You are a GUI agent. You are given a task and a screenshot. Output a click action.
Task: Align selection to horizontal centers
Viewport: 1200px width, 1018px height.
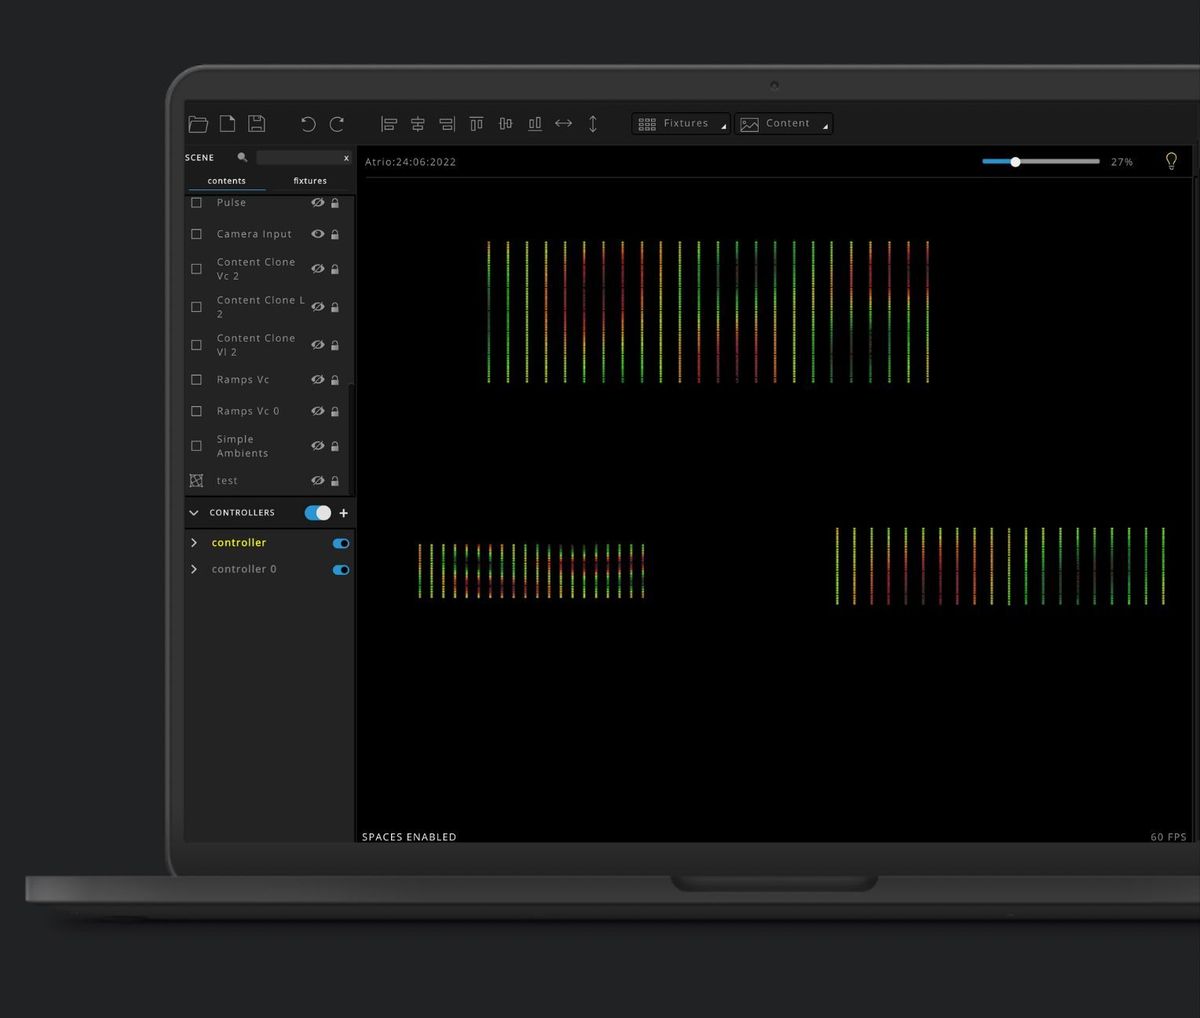(418, 124)
